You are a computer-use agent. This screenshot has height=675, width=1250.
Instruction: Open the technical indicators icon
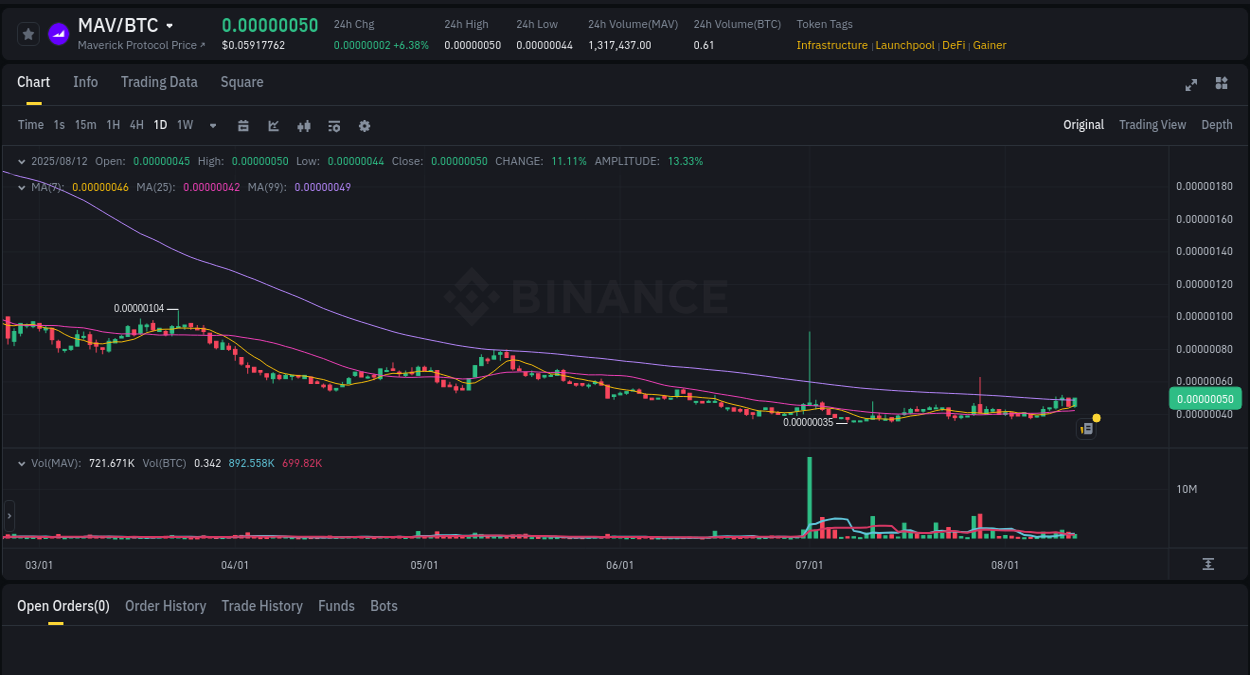(334, 125)
